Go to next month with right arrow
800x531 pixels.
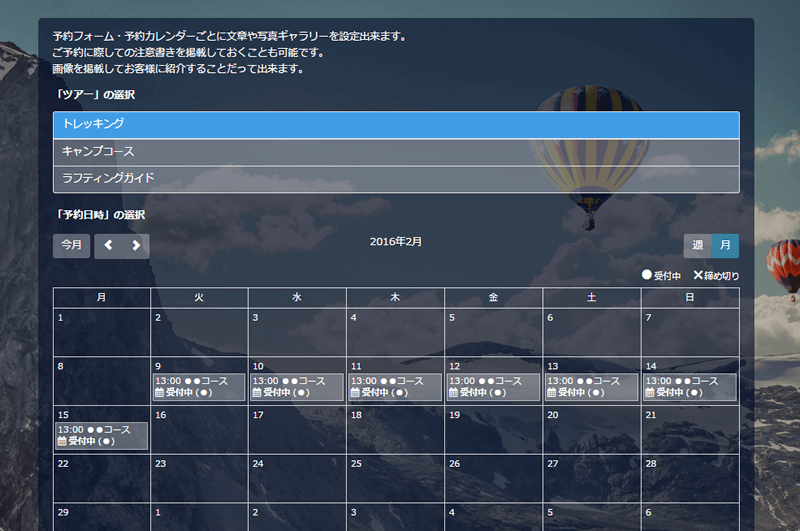coord(136,246)
